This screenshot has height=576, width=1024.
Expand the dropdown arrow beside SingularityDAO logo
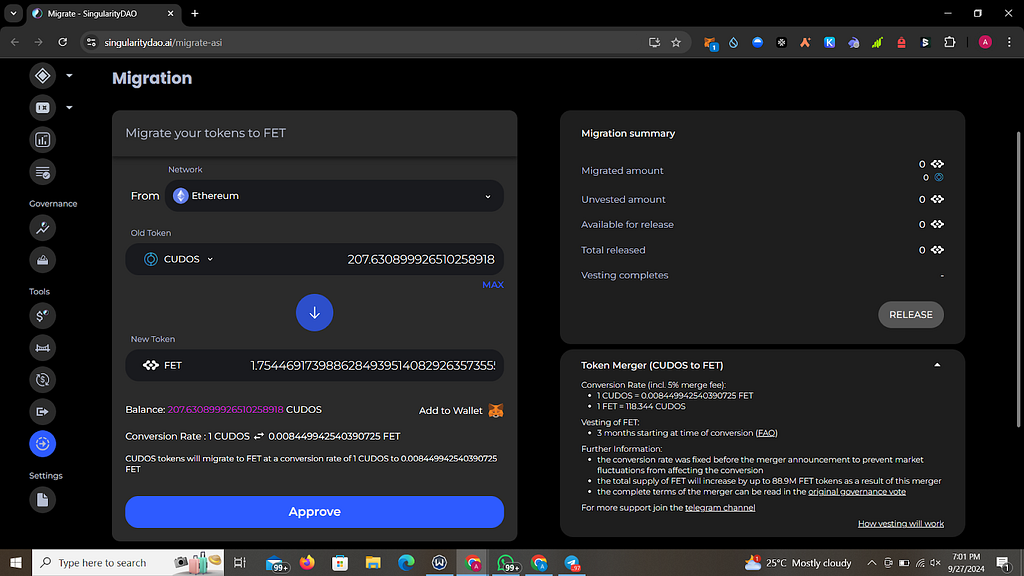pos(69,76)
